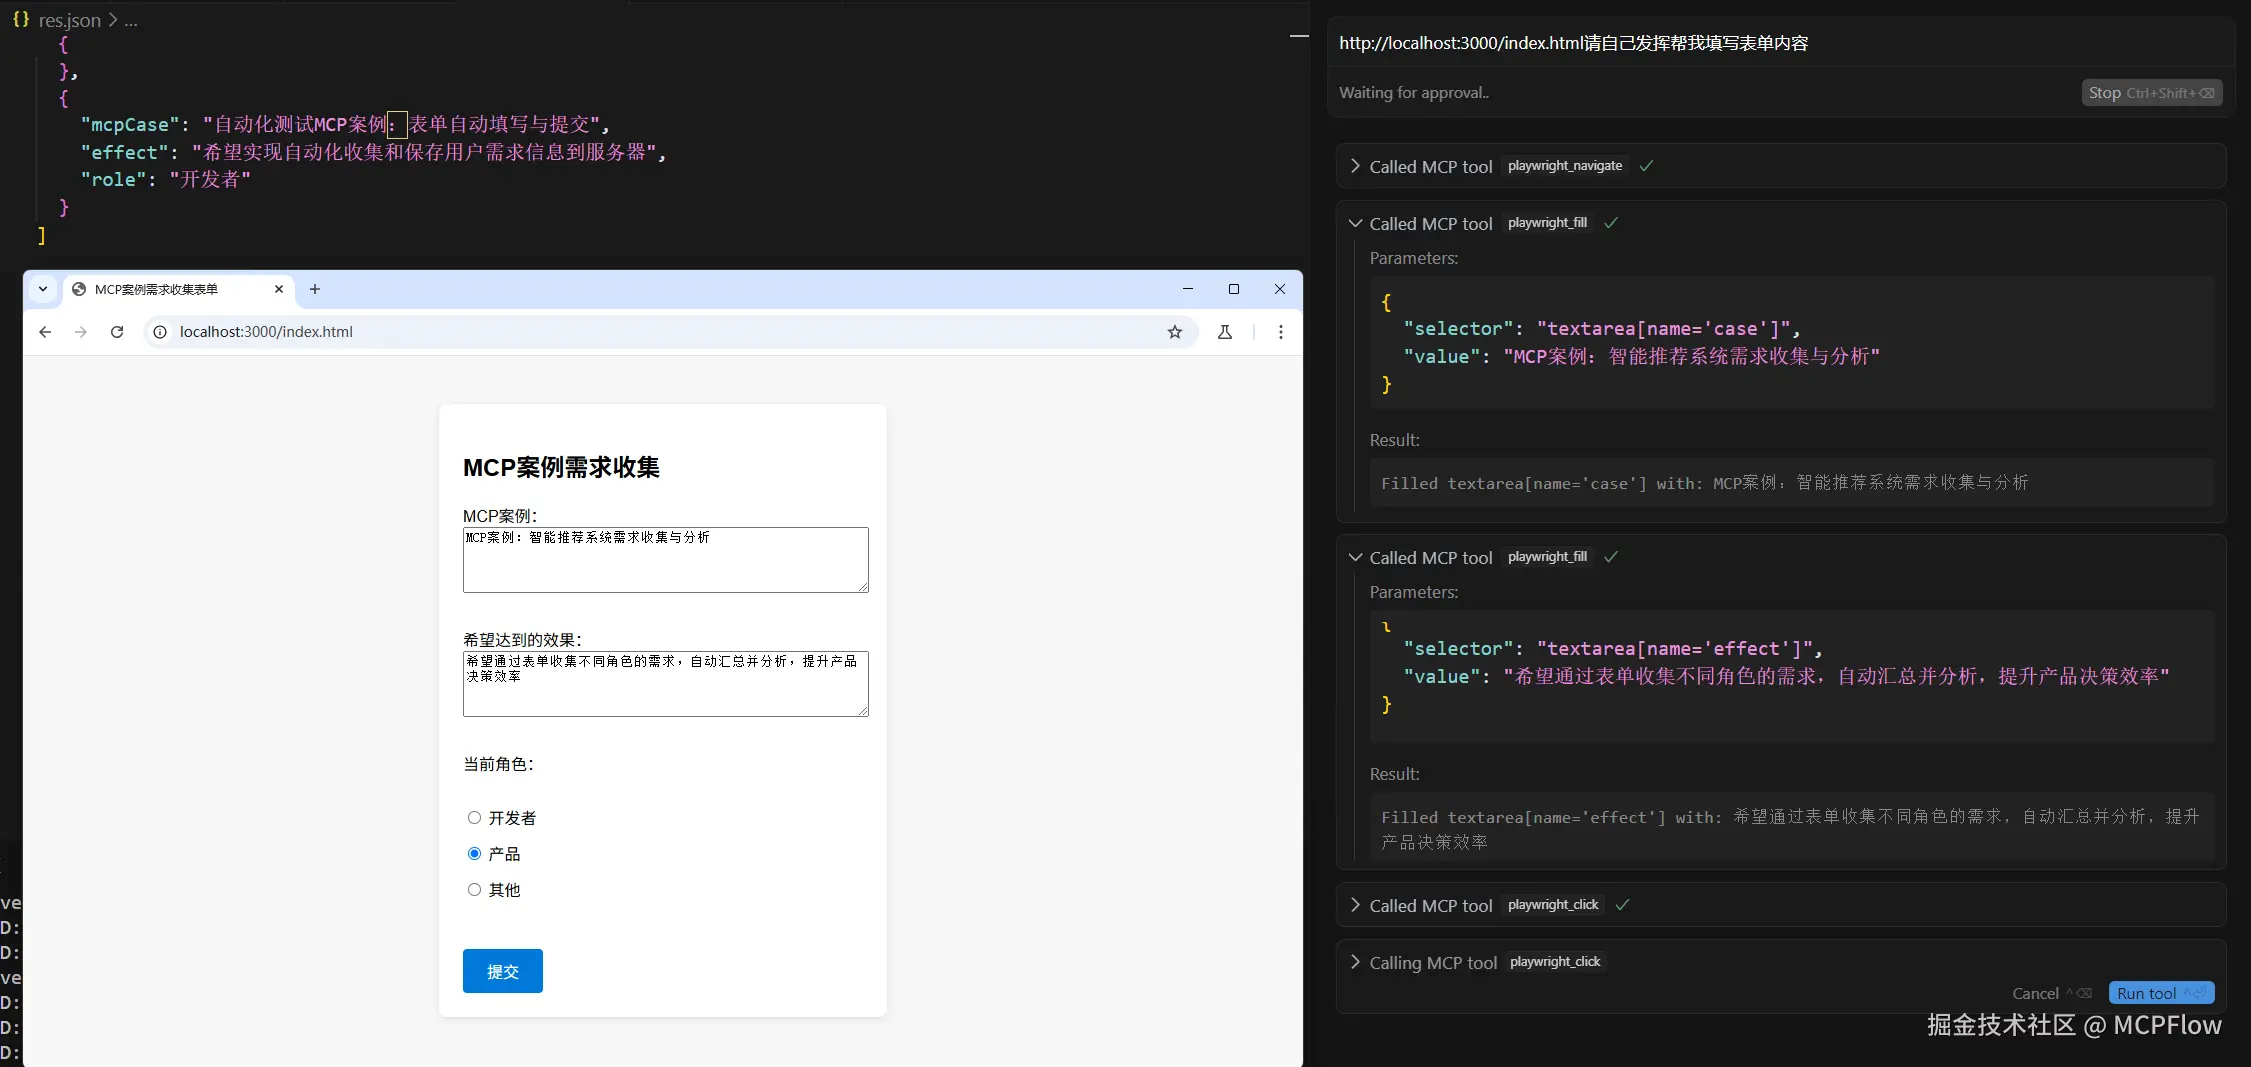
Task: Click the 希望达到的效果 textarea
Action: pos(666,684)
